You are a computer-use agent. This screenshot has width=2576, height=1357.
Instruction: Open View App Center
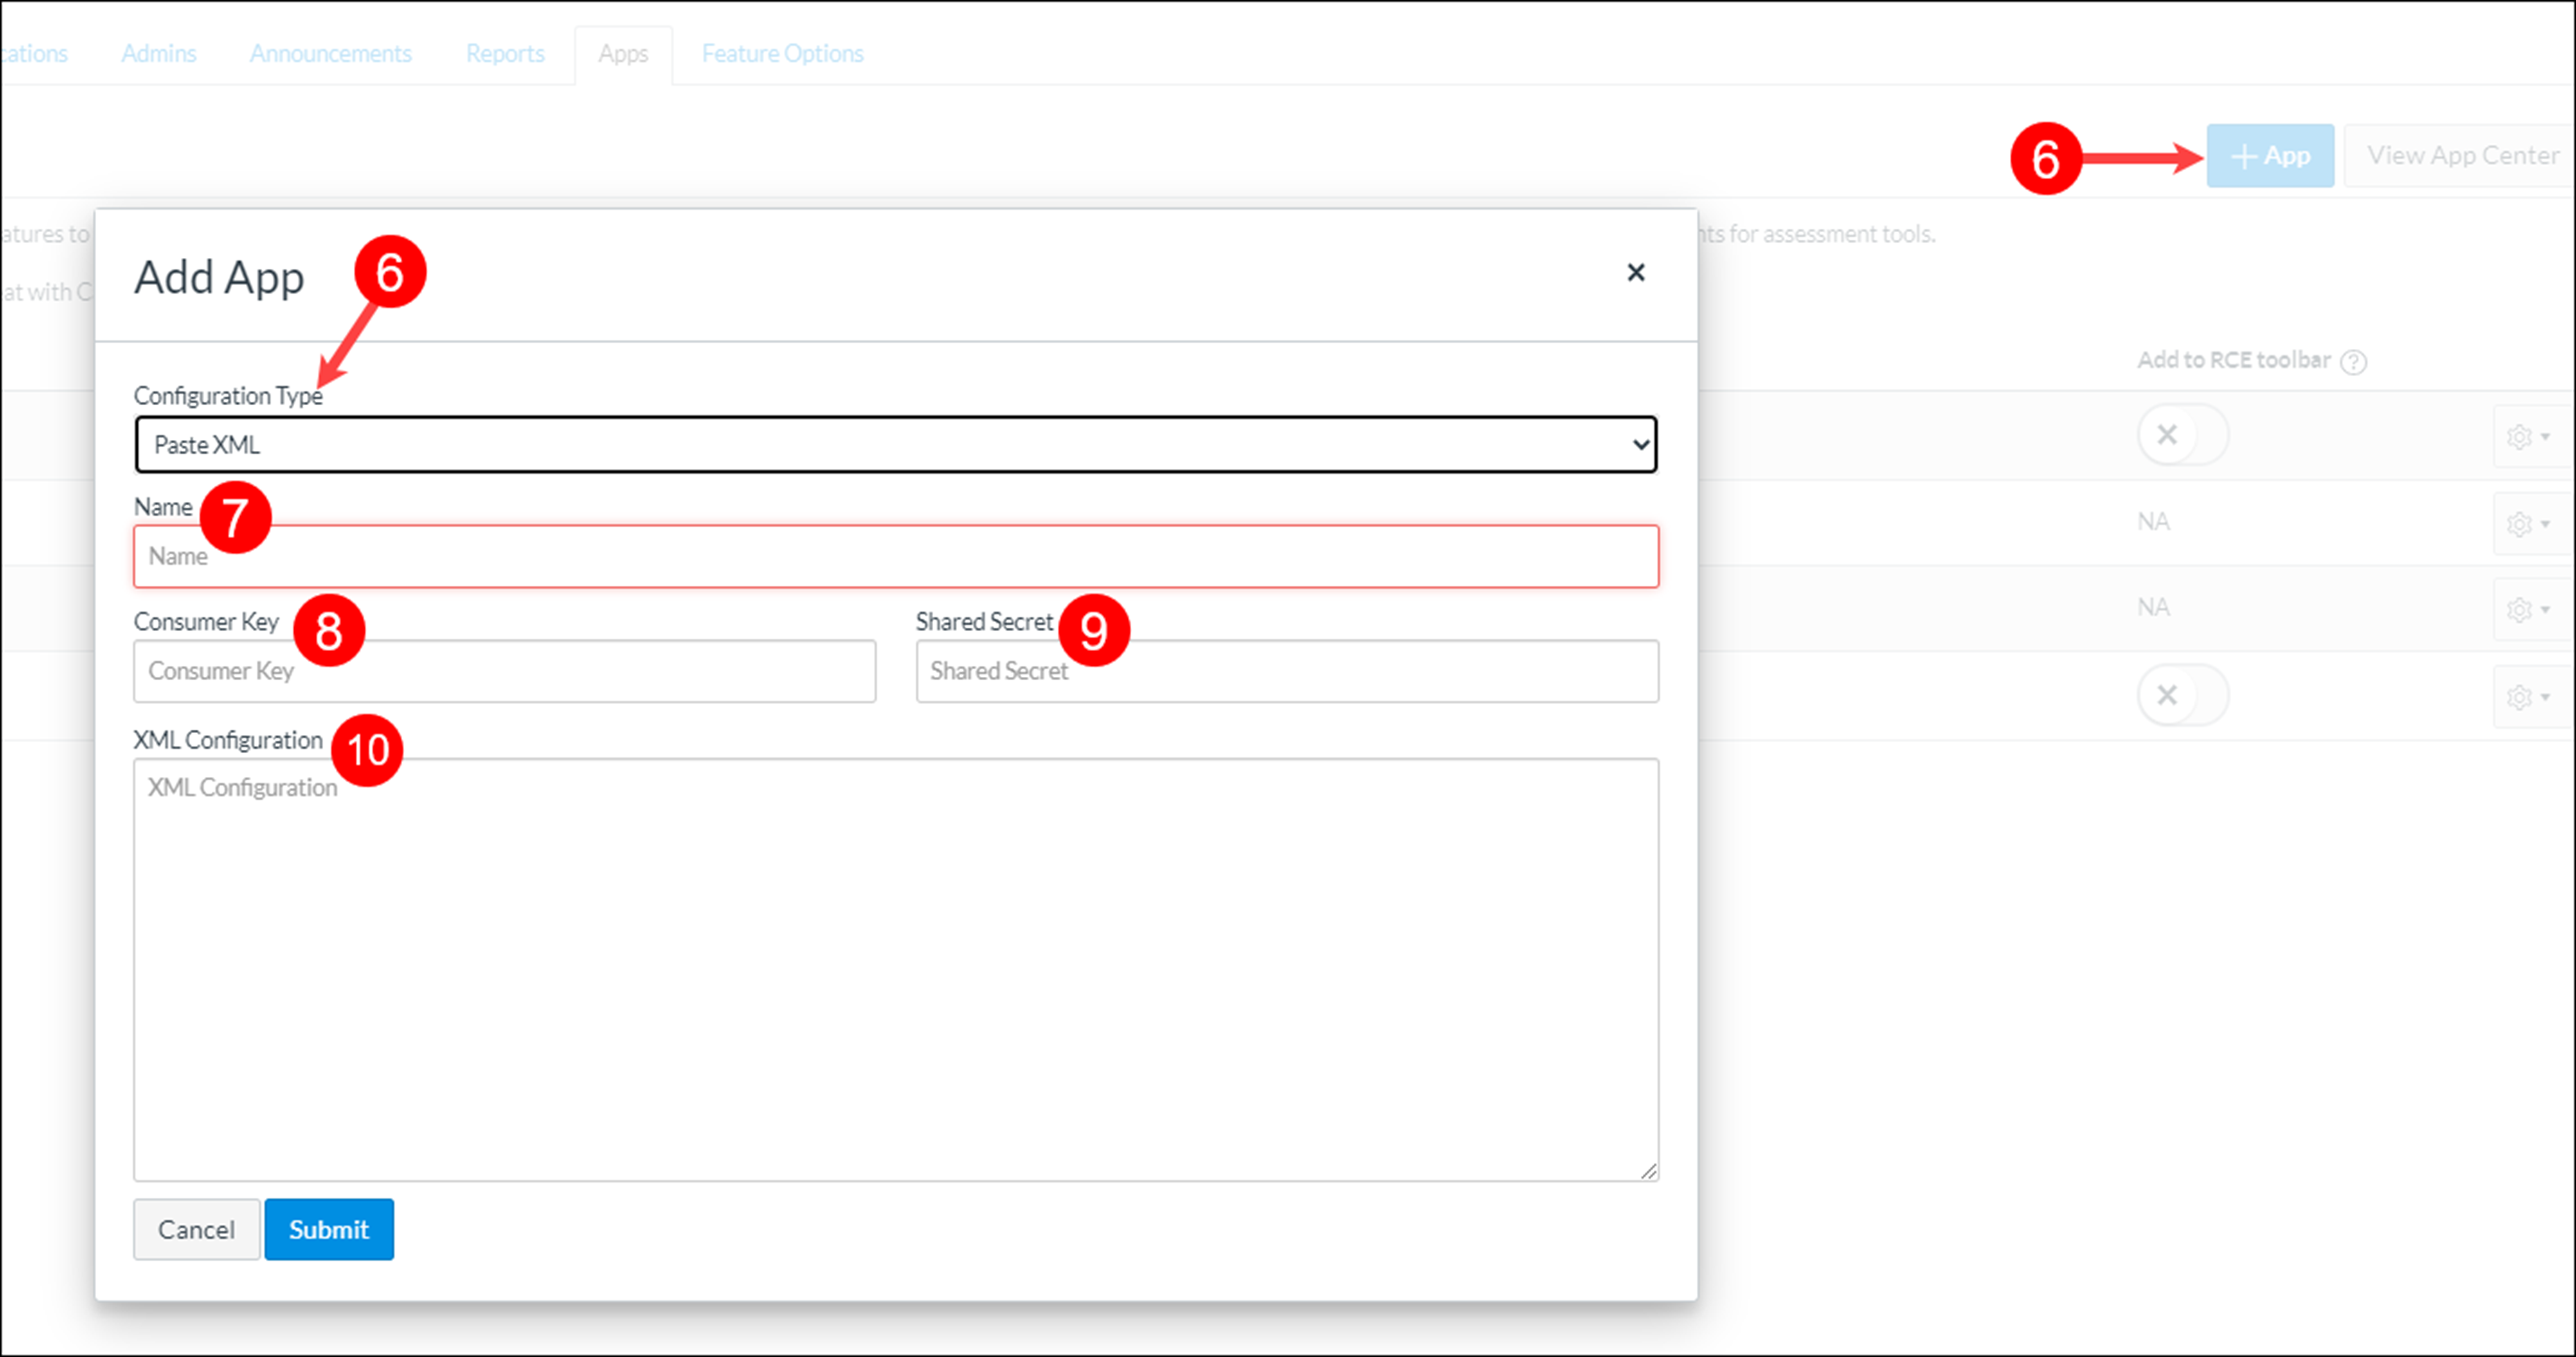(2462, 156)
